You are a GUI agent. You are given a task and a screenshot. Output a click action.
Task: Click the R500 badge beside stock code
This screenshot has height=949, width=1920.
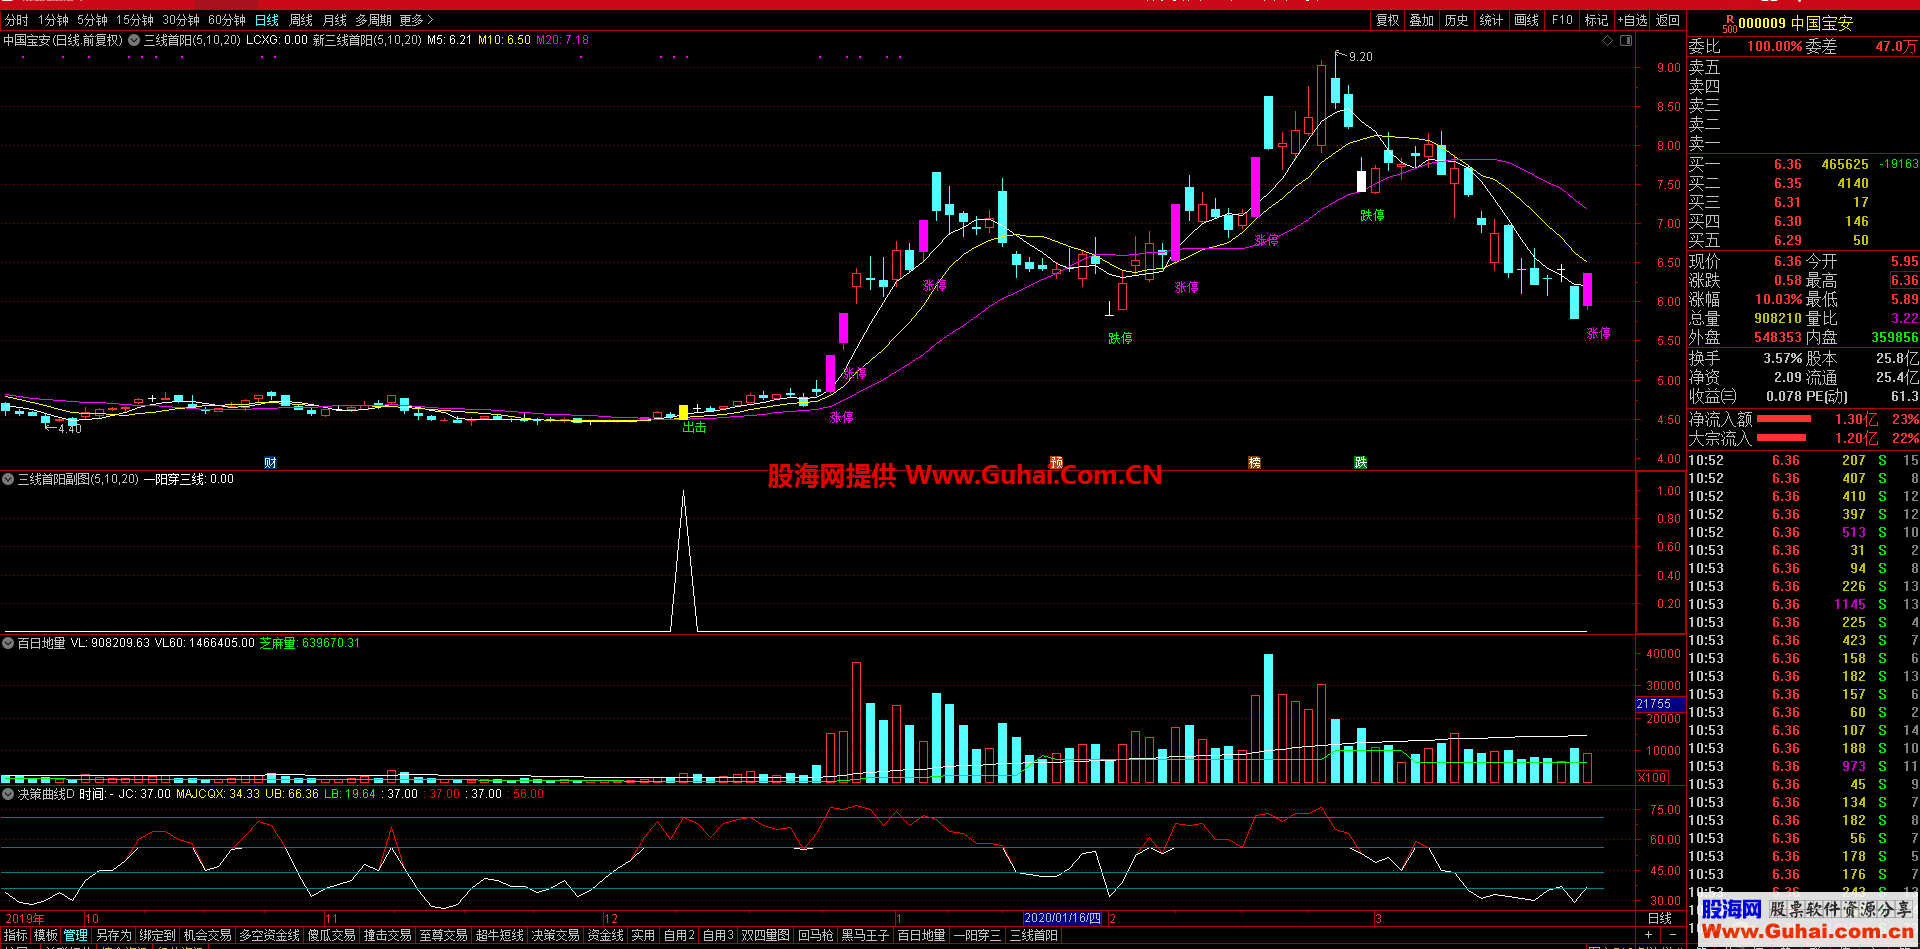point(1730,24)
